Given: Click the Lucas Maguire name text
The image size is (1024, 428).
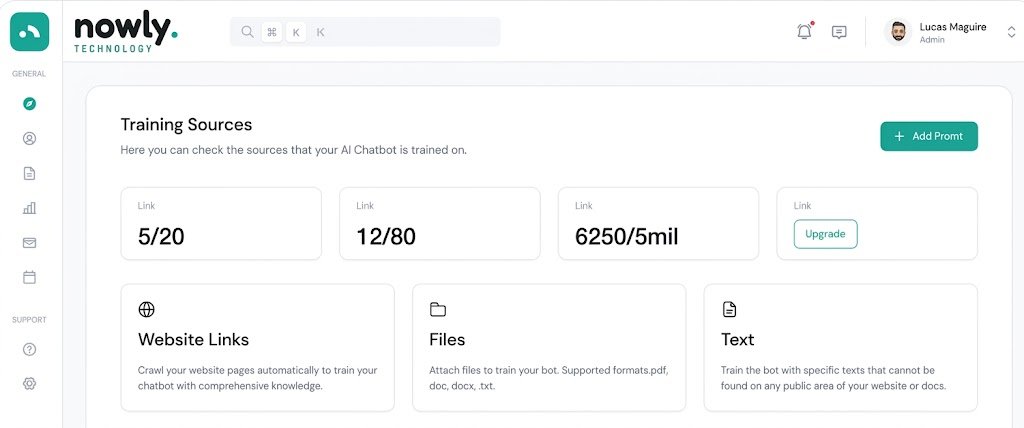Looking at the screenshot, I should pyautogui.click(x=953, y=27).
